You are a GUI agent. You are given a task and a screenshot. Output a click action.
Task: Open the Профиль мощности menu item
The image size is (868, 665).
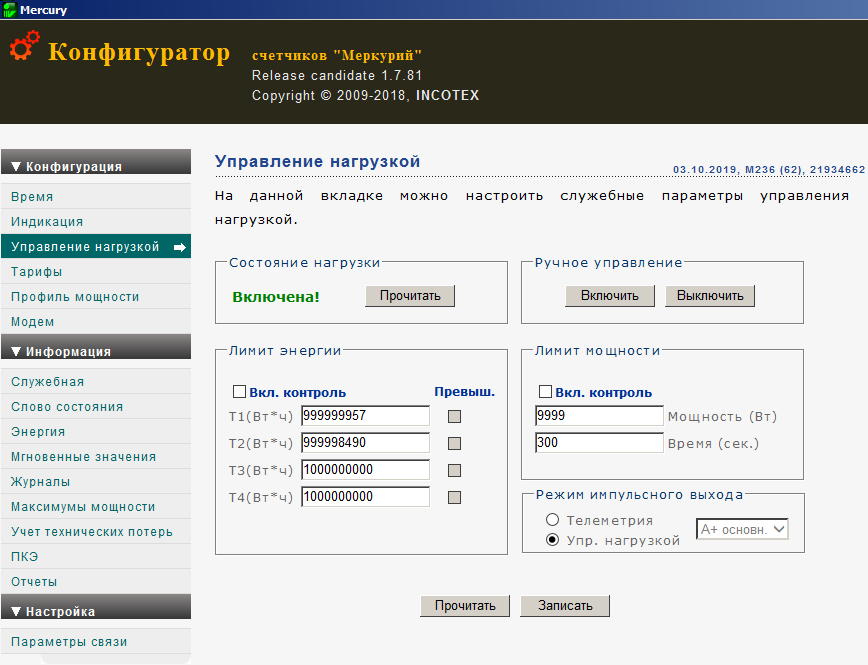pos(96,296)
